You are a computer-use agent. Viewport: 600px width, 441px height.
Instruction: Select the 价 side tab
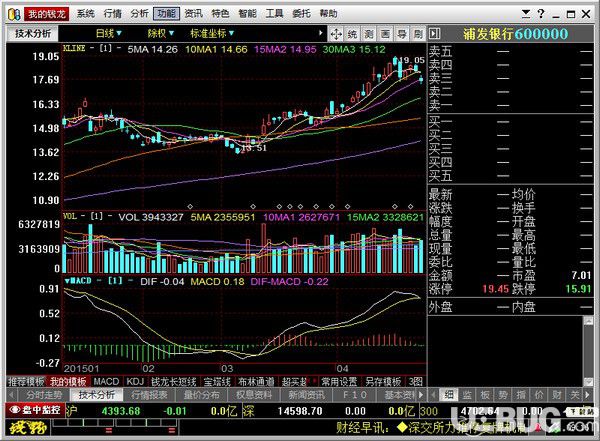pos(539,395)
